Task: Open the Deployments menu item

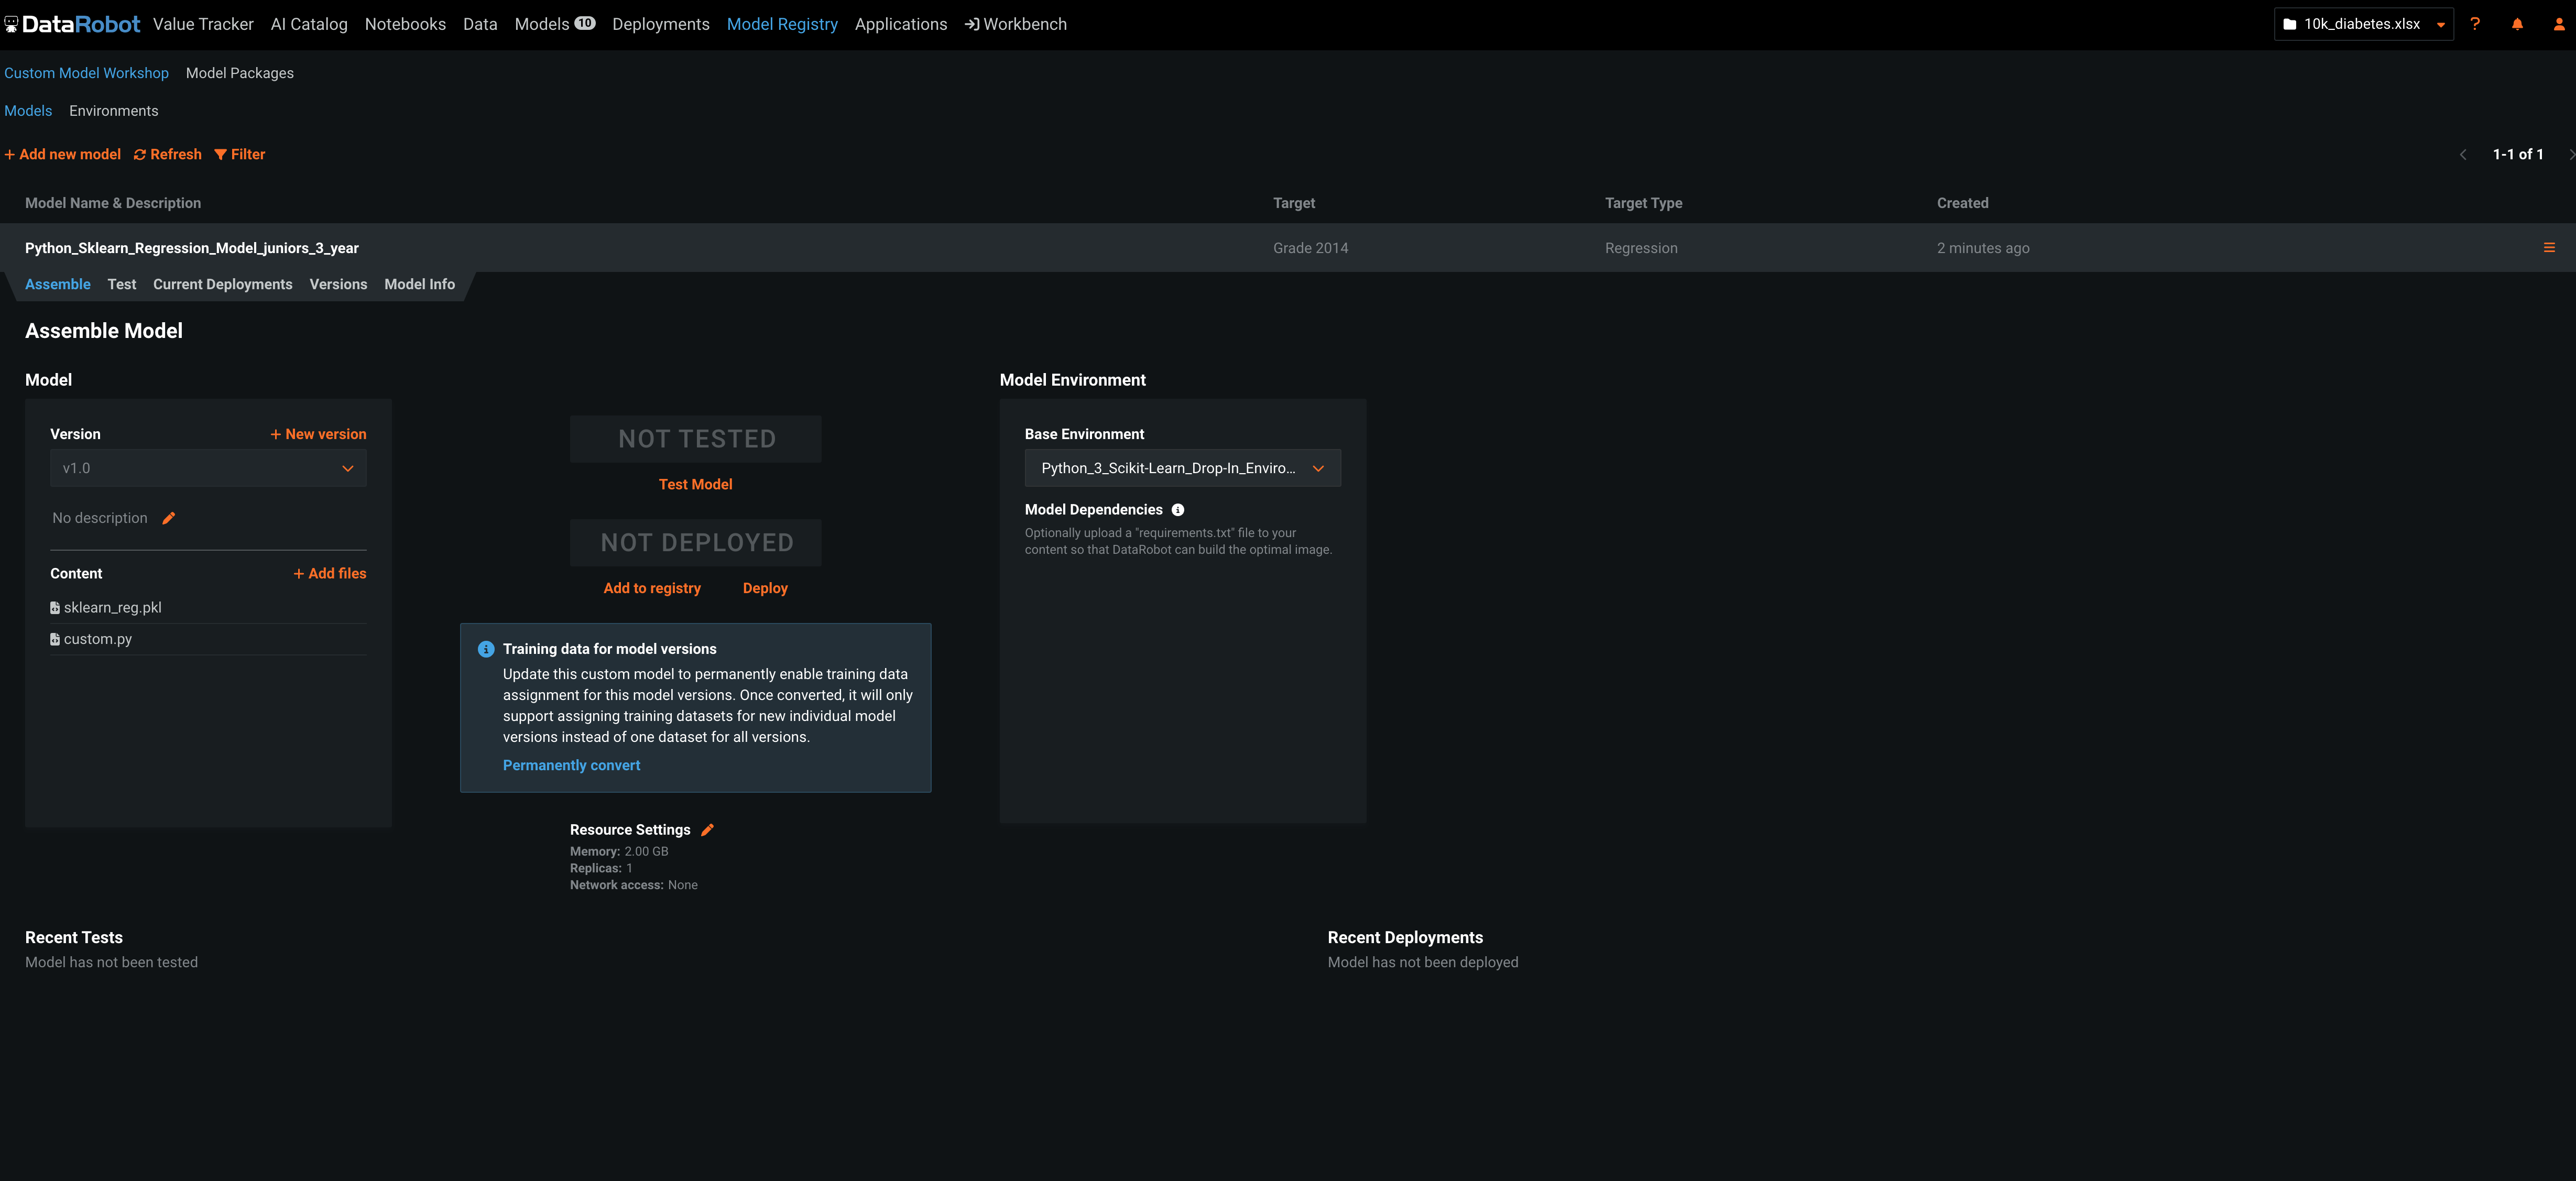Action: 660,24
